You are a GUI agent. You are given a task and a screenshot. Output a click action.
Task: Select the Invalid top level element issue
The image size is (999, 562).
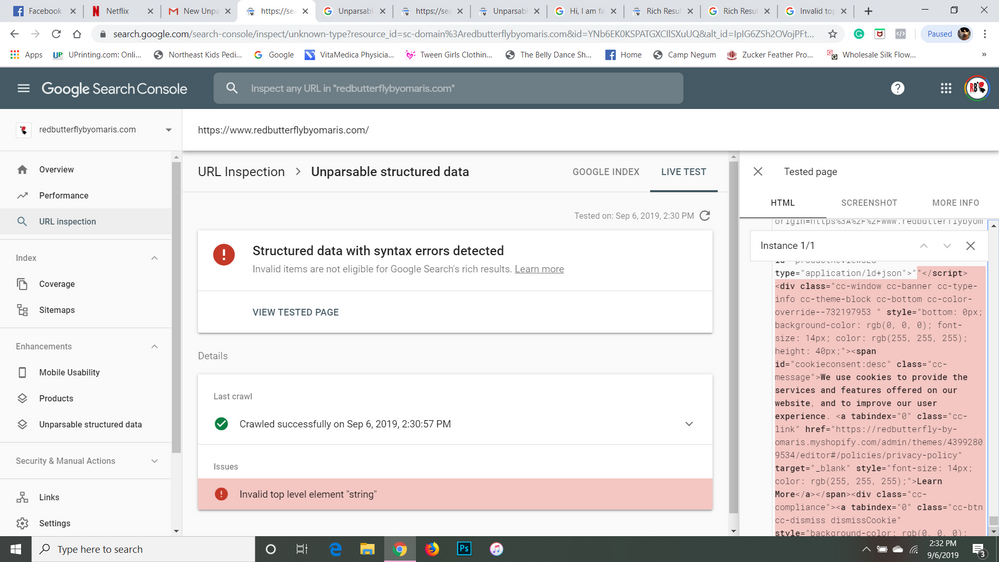coord(455,494)
